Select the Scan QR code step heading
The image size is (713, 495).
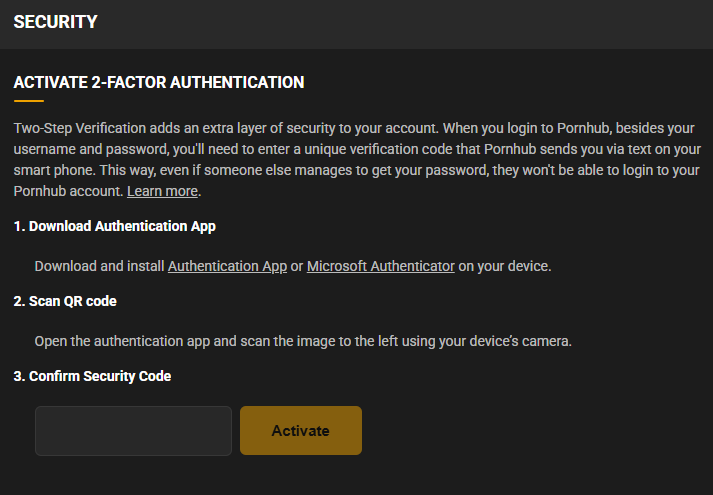tap(65, 301)
